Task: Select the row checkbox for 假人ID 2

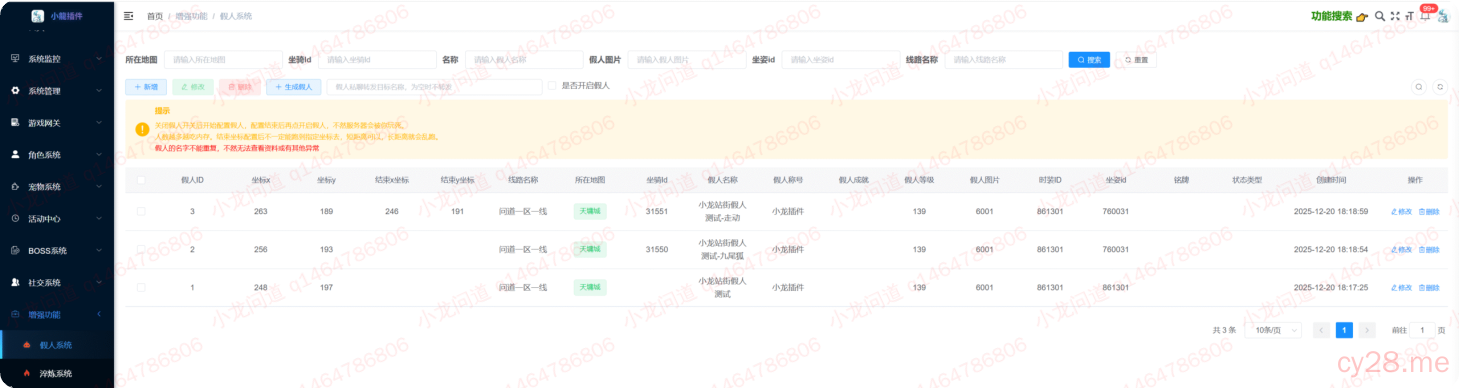Action: (x=141, y=249)
